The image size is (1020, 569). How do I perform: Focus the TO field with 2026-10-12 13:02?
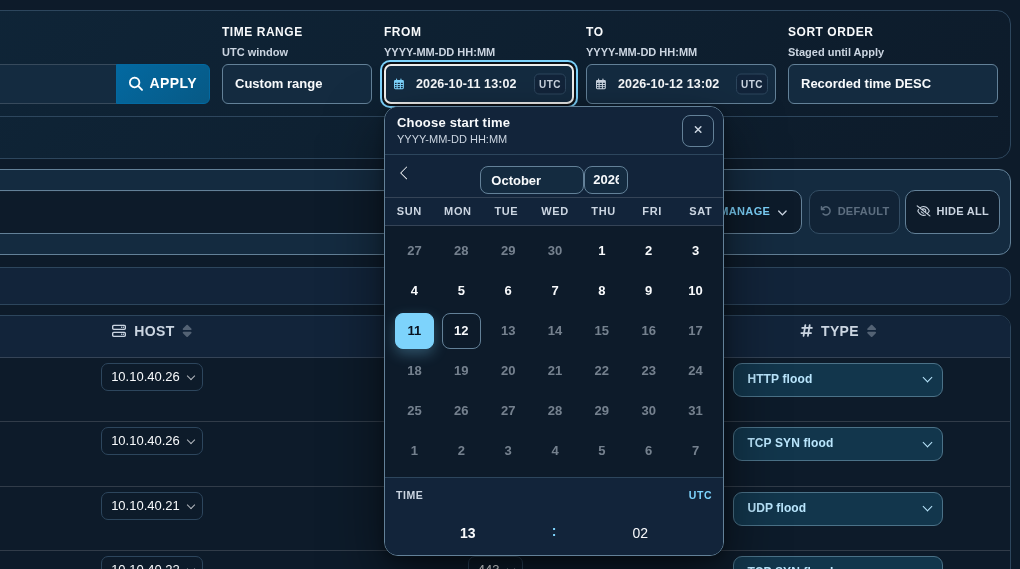[x=680, y=84]
